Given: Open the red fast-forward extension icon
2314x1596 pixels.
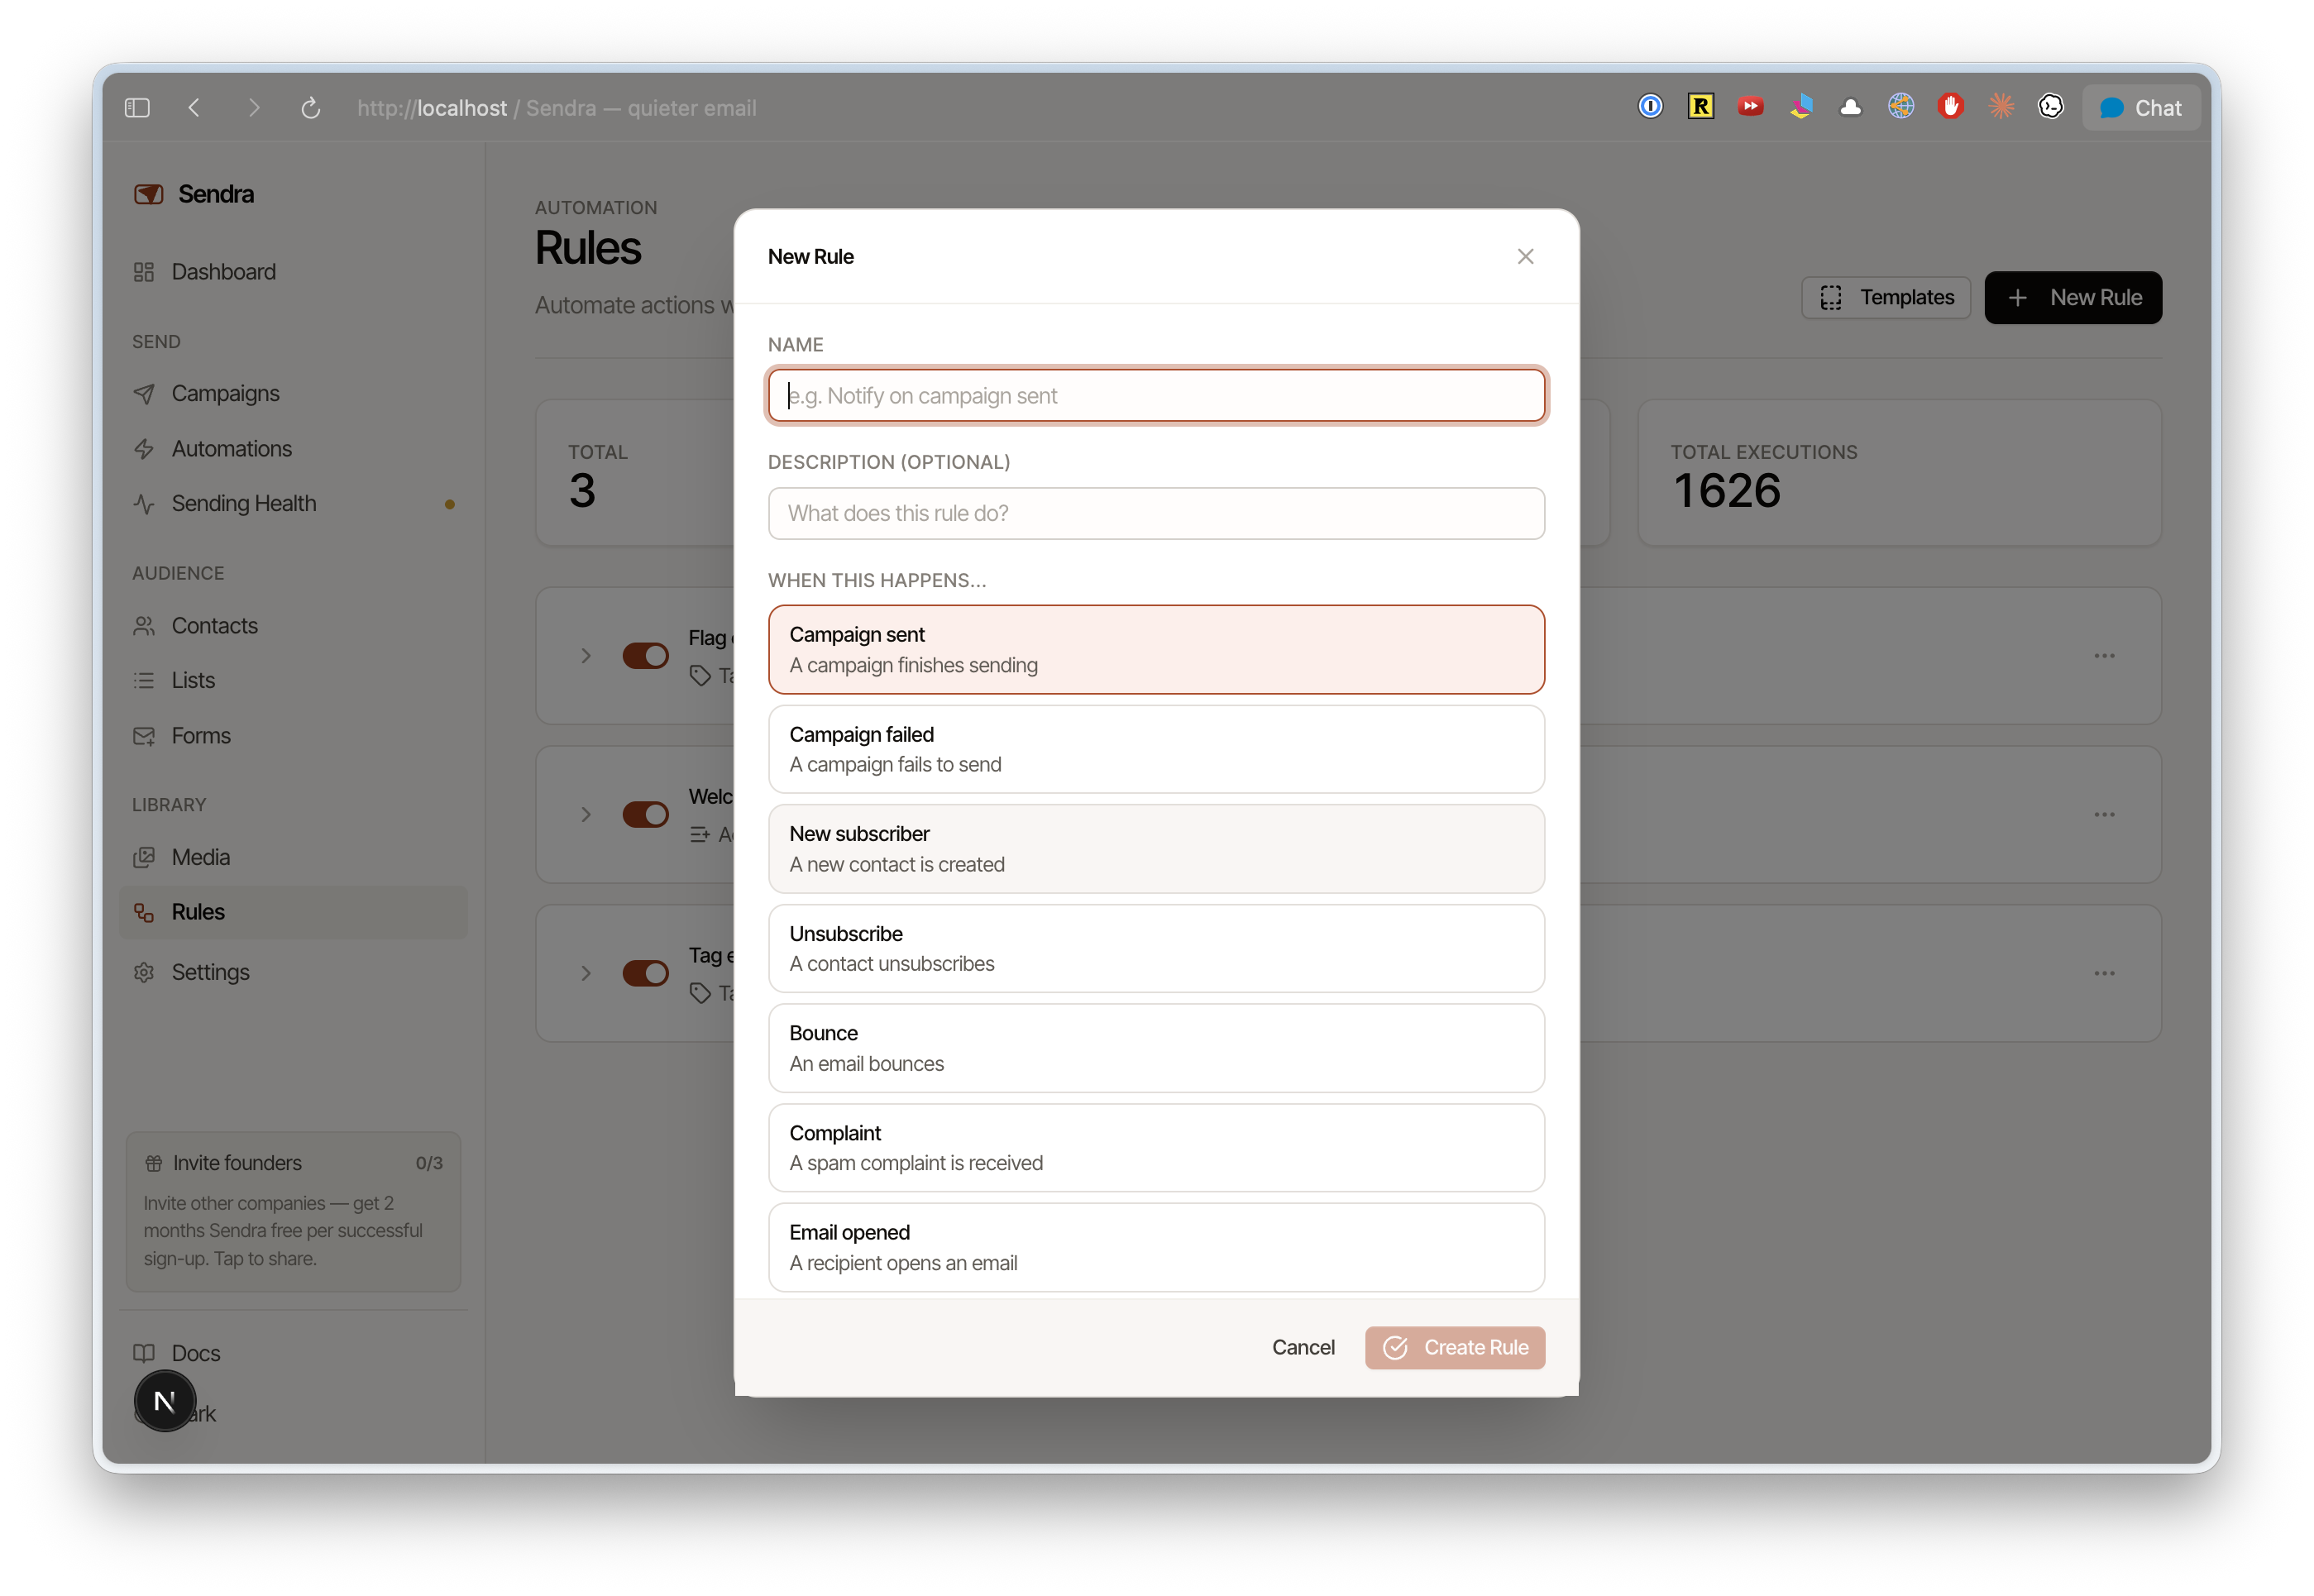Looking at the screenshot, I should 1750,106.
